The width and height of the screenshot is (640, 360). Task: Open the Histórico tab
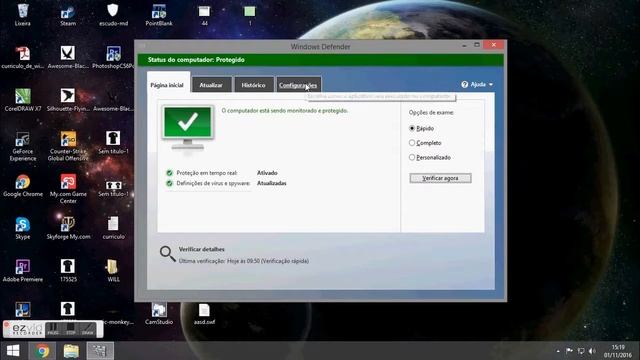click(253, 85)
